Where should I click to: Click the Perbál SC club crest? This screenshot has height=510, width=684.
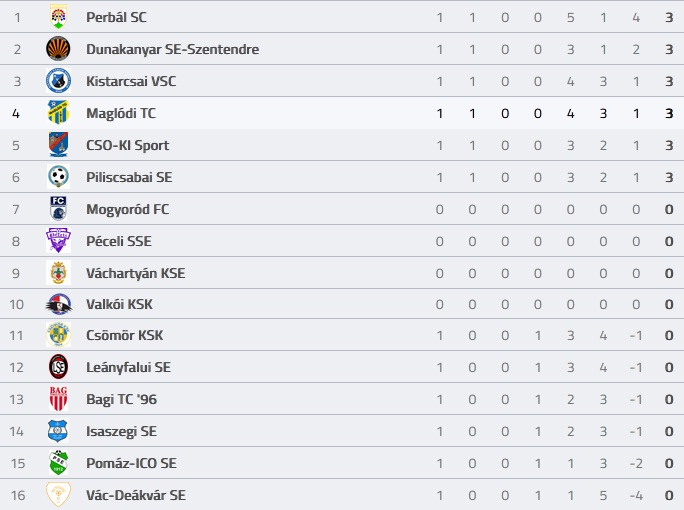58,17
